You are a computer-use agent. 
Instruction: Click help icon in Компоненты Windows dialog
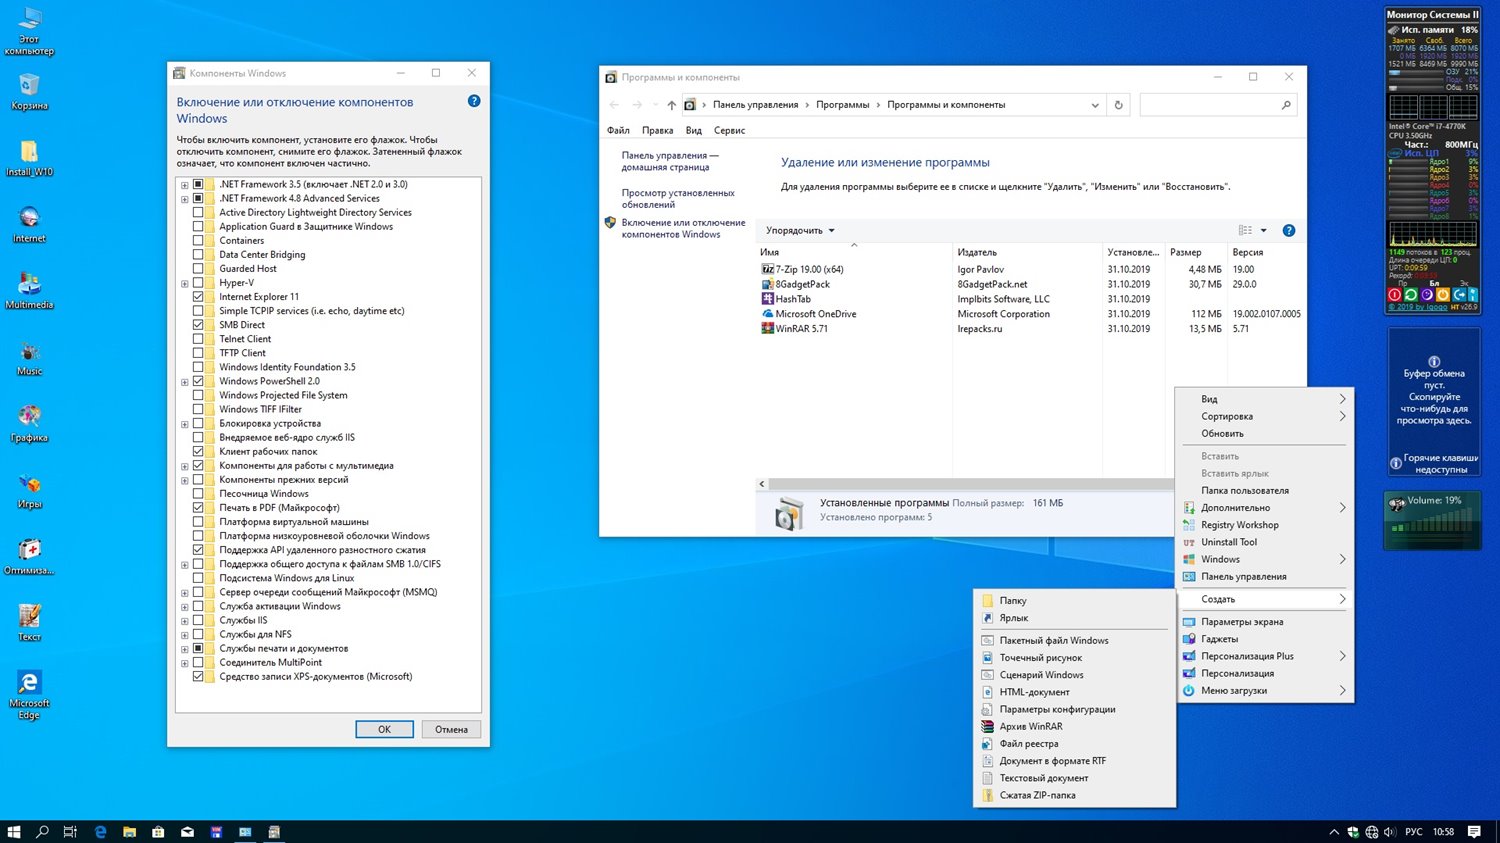click(474, 101)
